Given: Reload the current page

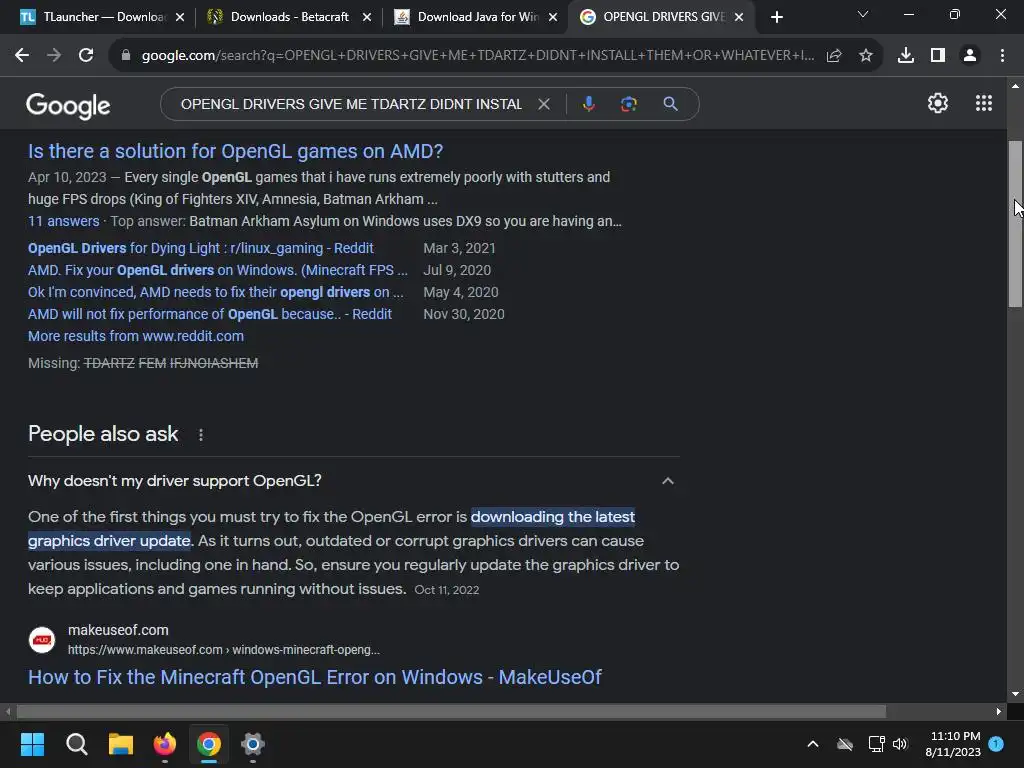Looking at the screenshot, I should click(86, 56).
